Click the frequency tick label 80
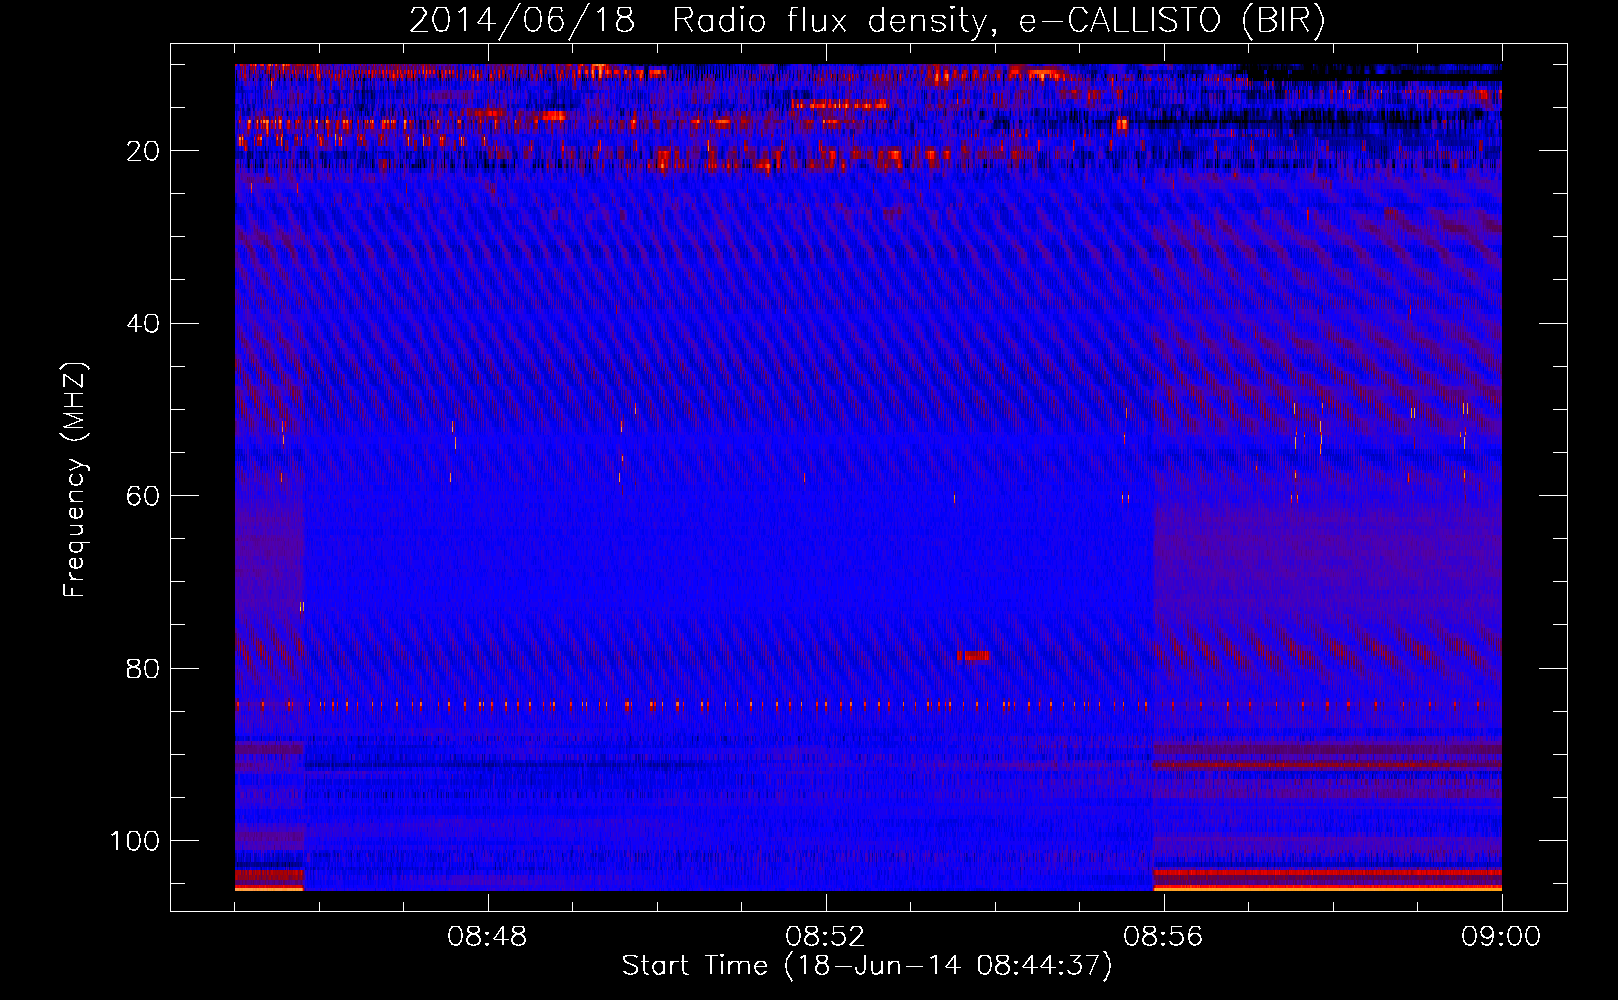 click(143, 669)
